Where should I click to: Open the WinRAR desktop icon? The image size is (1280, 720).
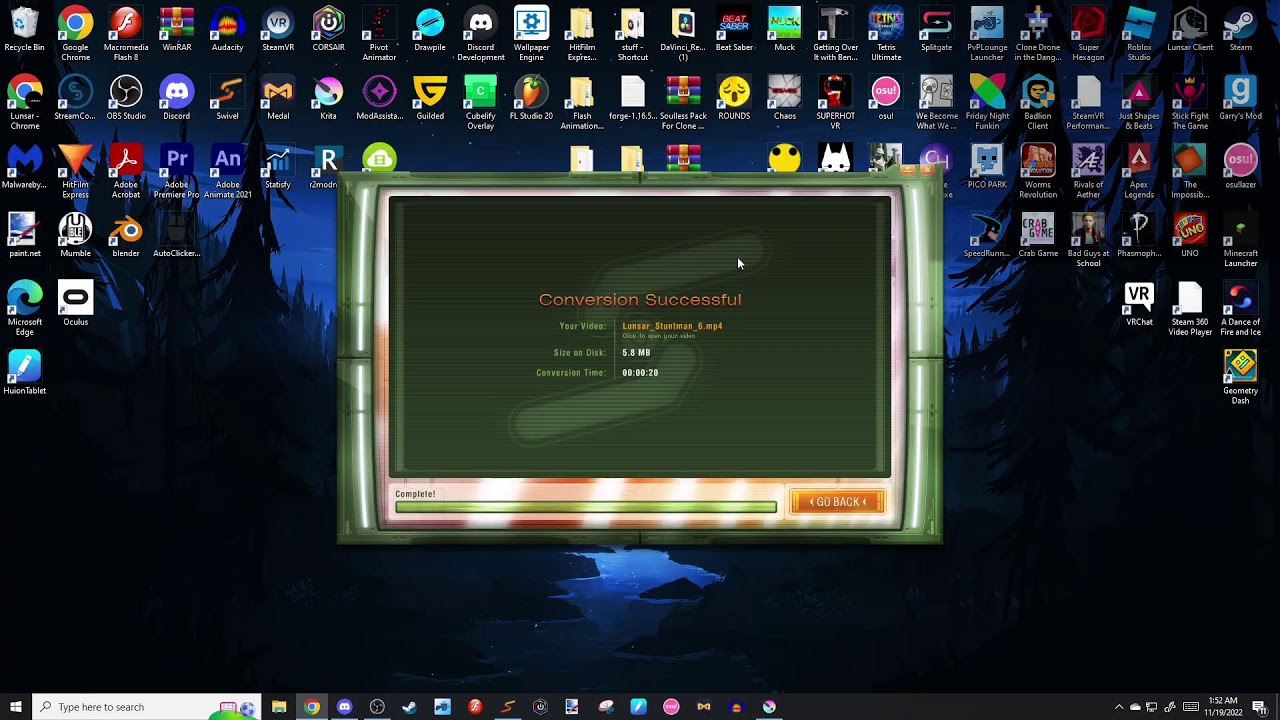pyautogui.click(x=177, y=30)
